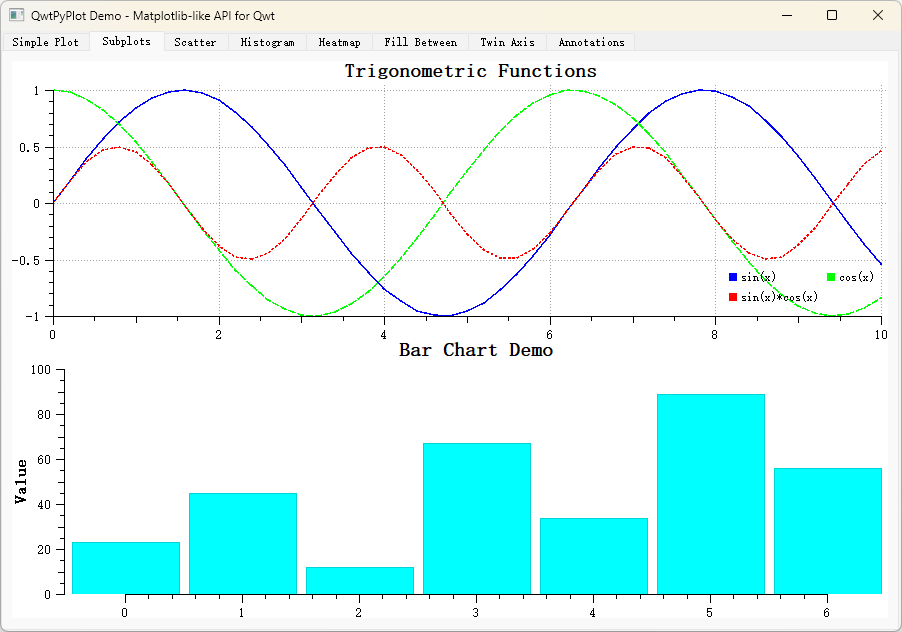Maximize the QwtPyPlot Demo window

click(832, 16)
